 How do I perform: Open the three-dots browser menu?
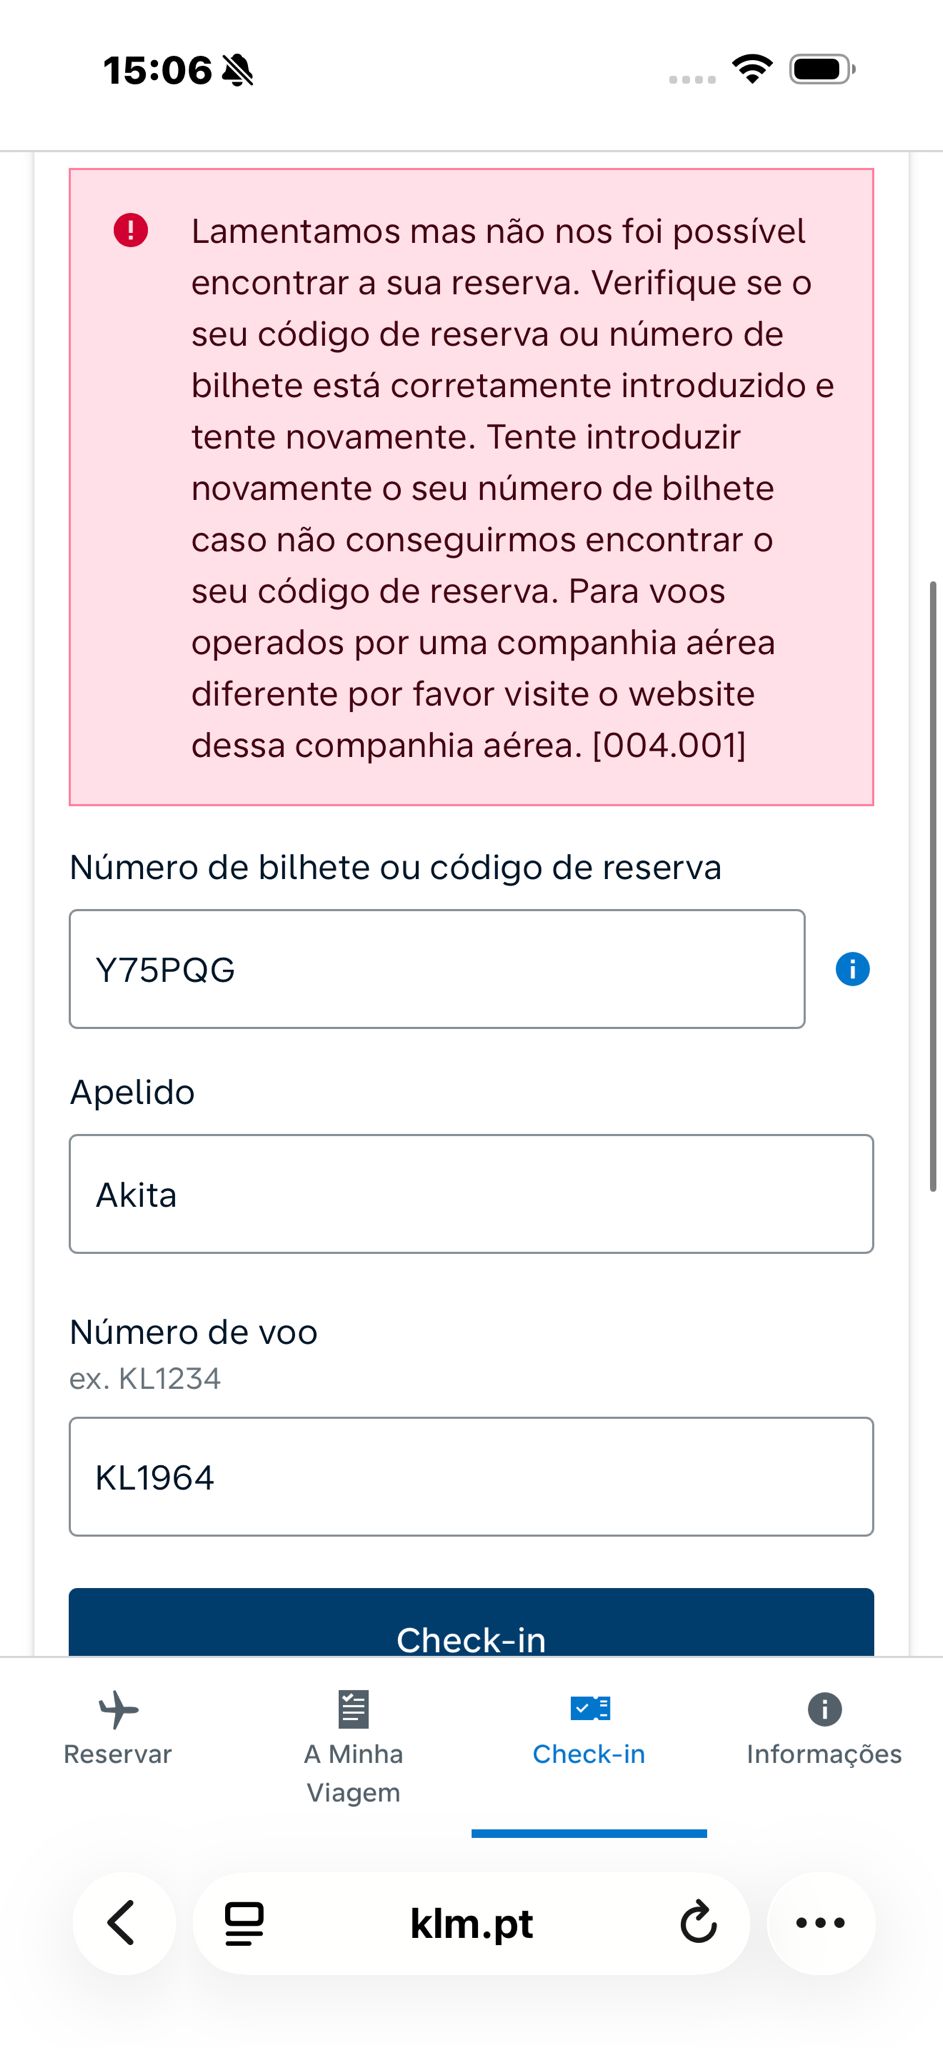pyautogui.click(x=820, y=1922)
